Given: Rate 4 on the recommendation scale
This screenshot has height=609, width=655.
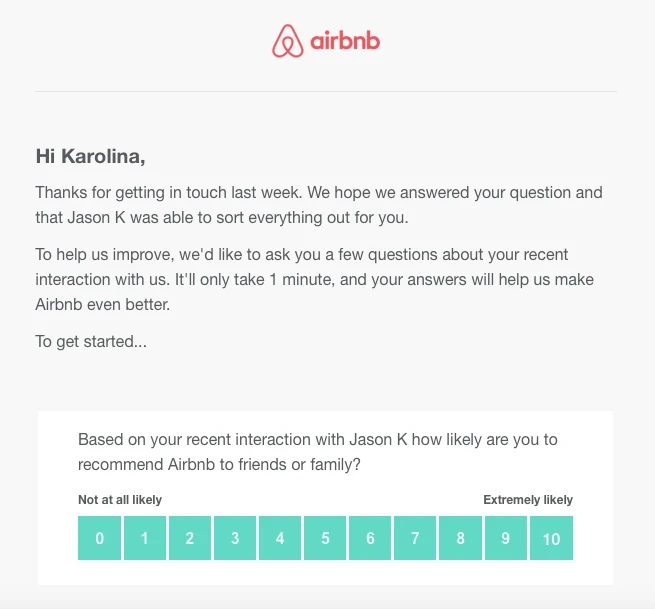Looking at the screenshot, I should click(280, 538).
